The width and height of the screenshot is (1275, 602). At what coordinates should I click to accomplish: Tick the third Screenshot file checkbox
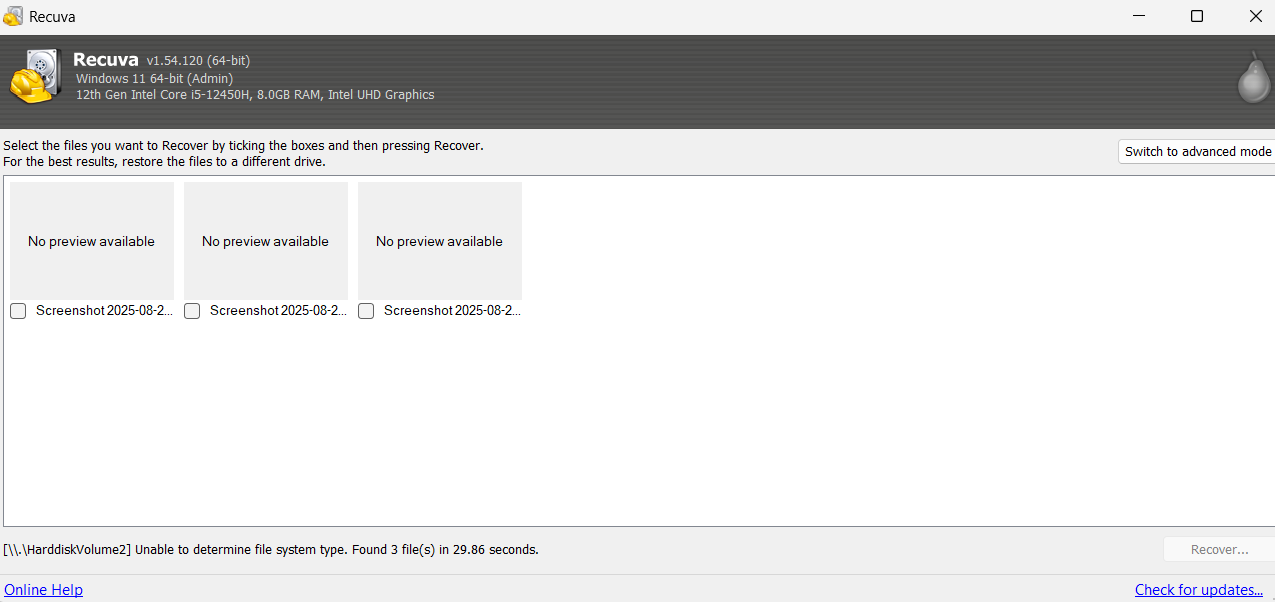tap(366, 311)
